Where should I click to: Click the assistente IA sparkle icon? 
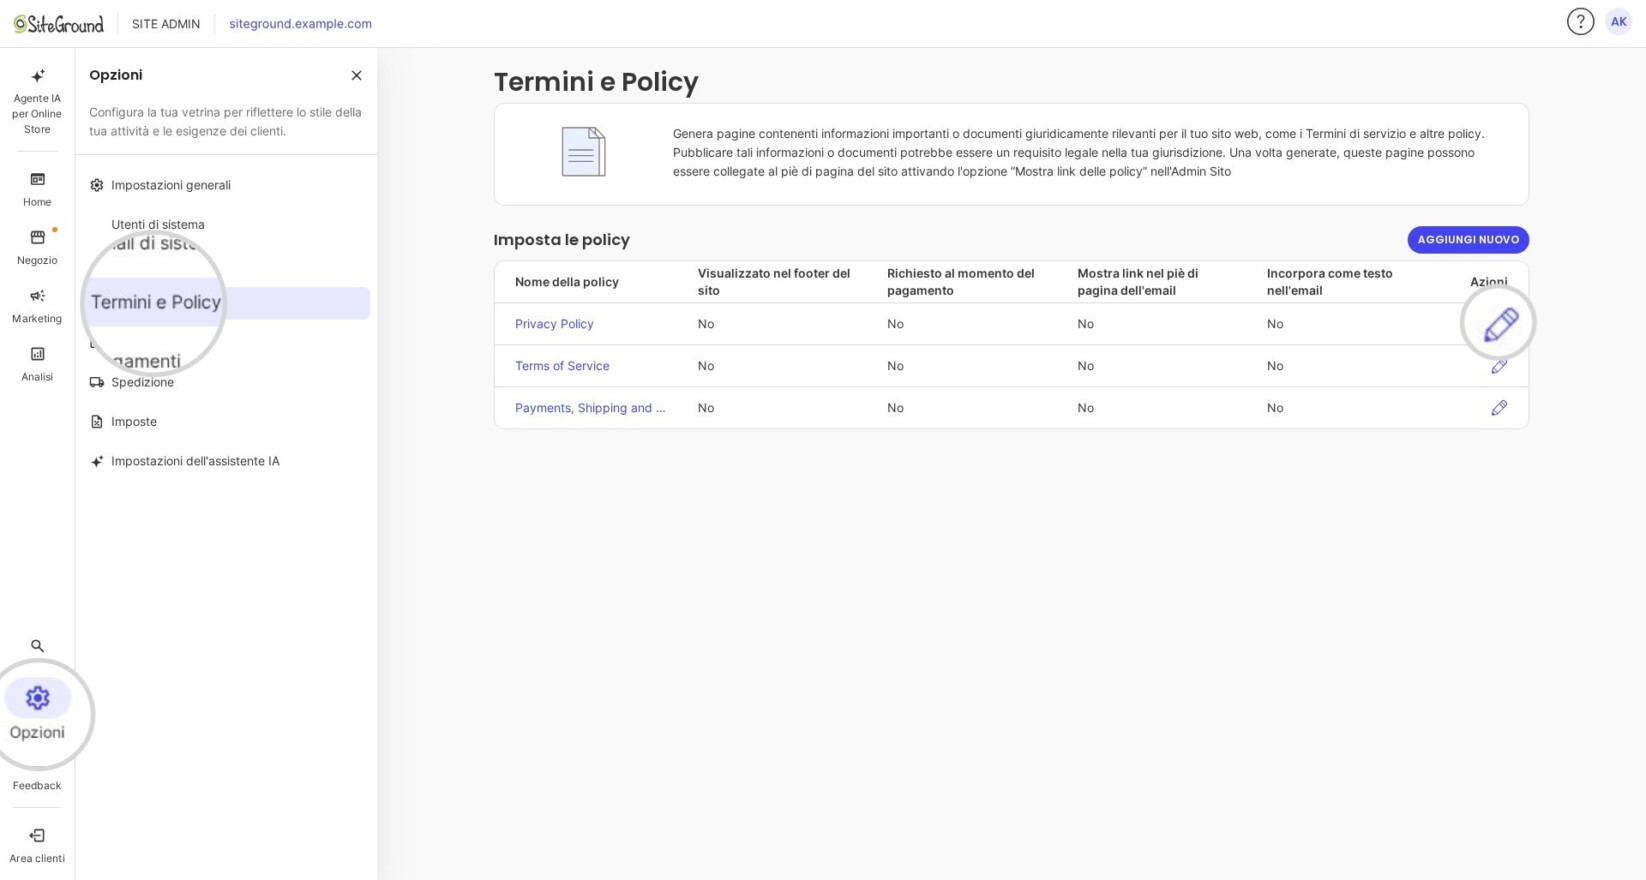(x=97, y=461)
